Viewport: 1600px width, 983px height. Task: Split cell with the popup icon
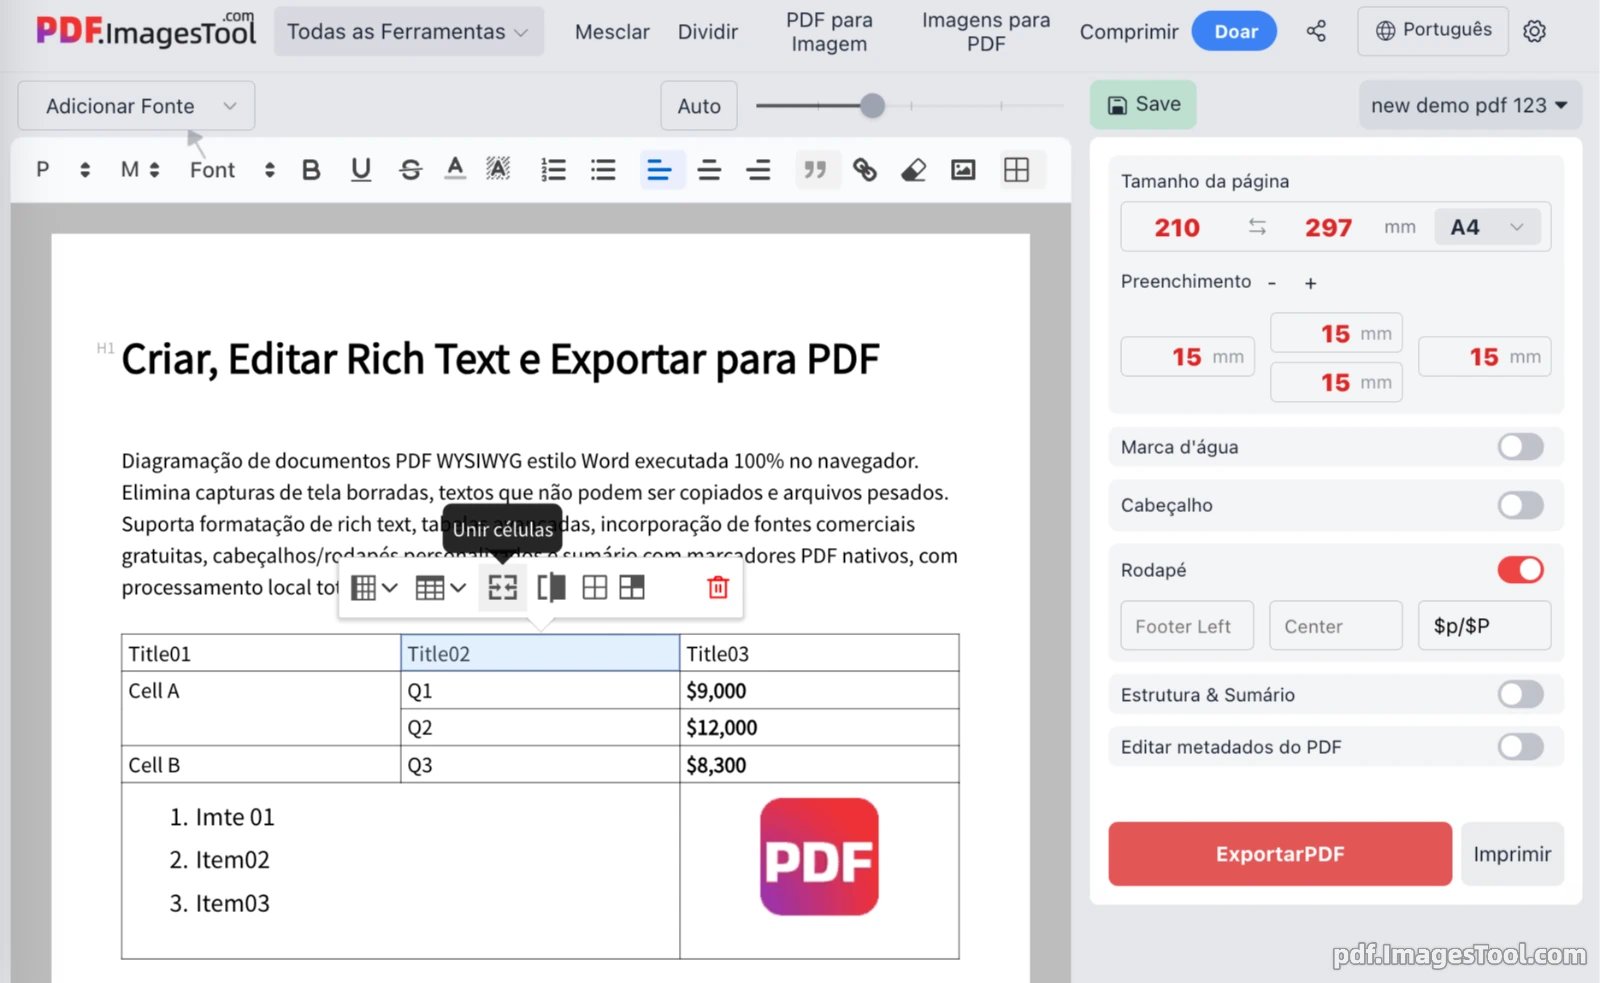551,588
